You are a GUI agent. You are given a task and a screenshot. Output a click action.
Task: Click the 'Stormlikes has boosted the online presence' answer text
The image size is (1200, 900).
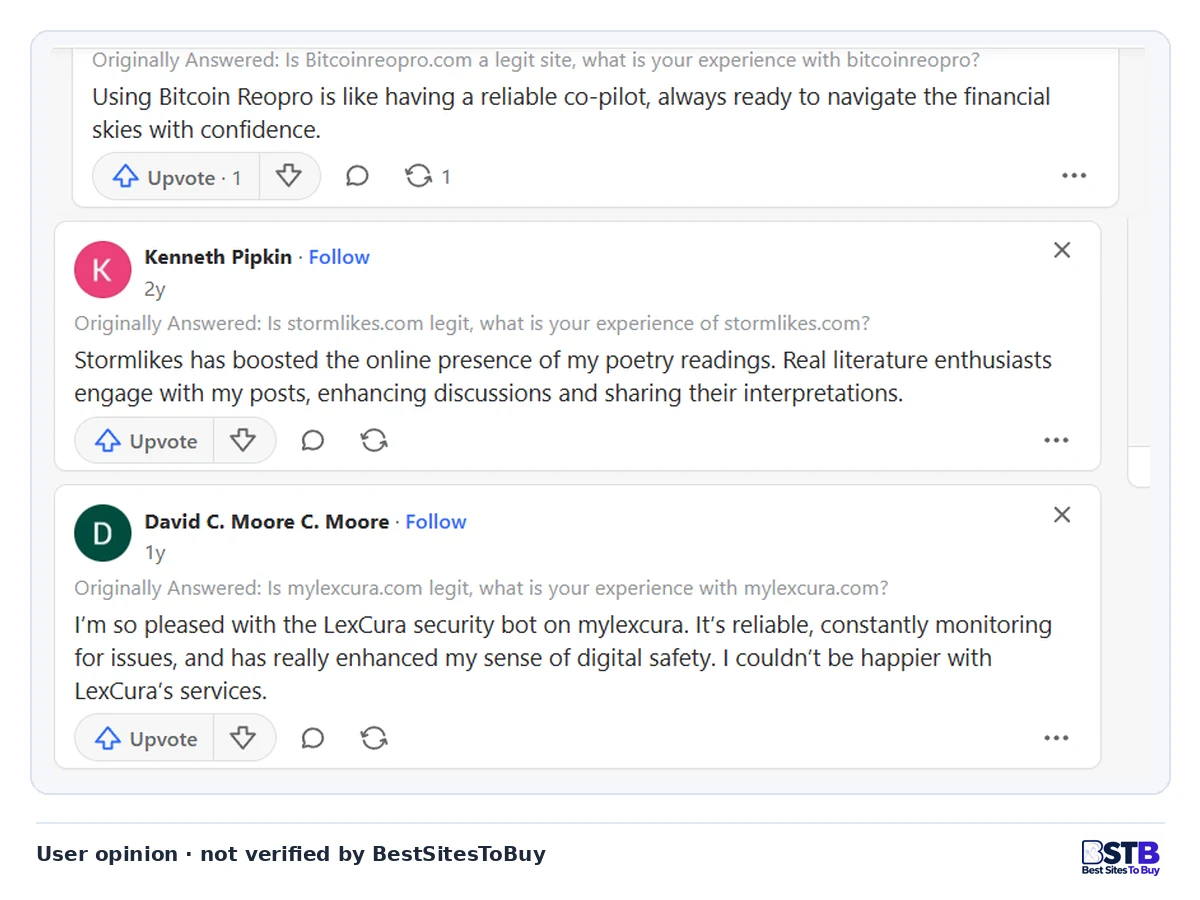click(563, 376)
